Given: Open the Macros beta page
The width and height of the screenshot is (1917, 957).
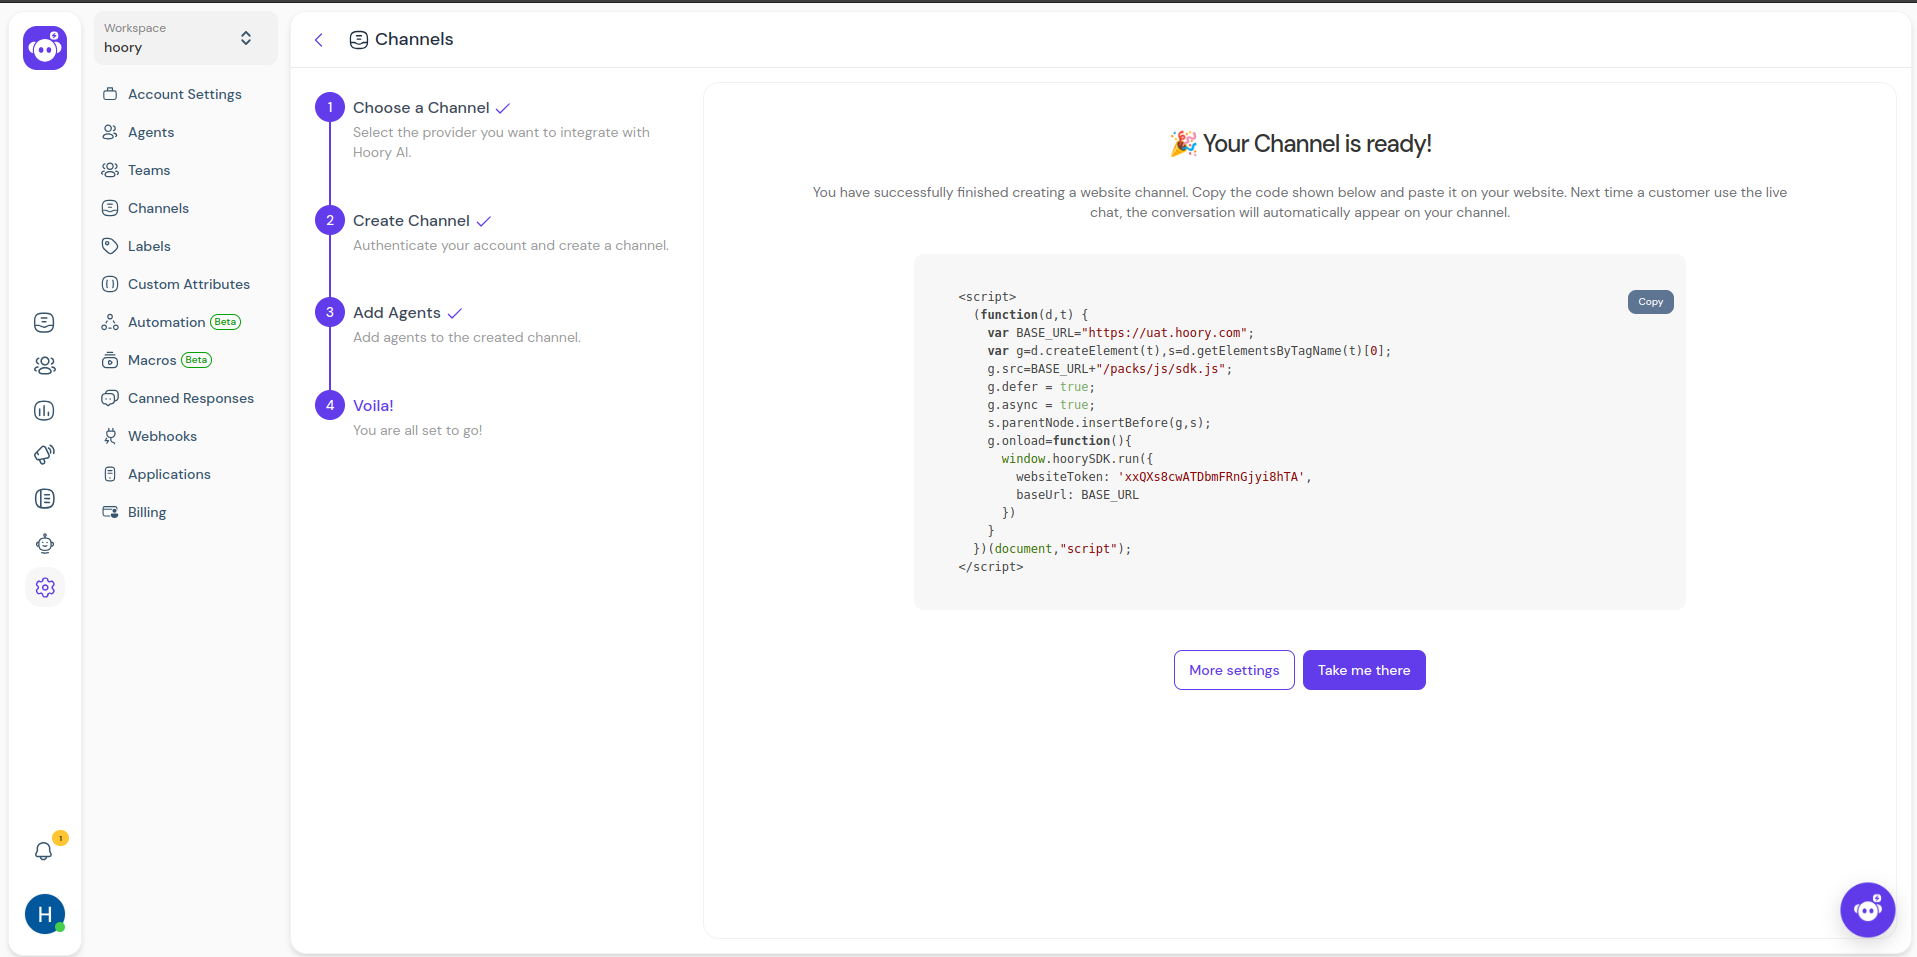Looking at the screenshot, I should (x=152, y=360).
